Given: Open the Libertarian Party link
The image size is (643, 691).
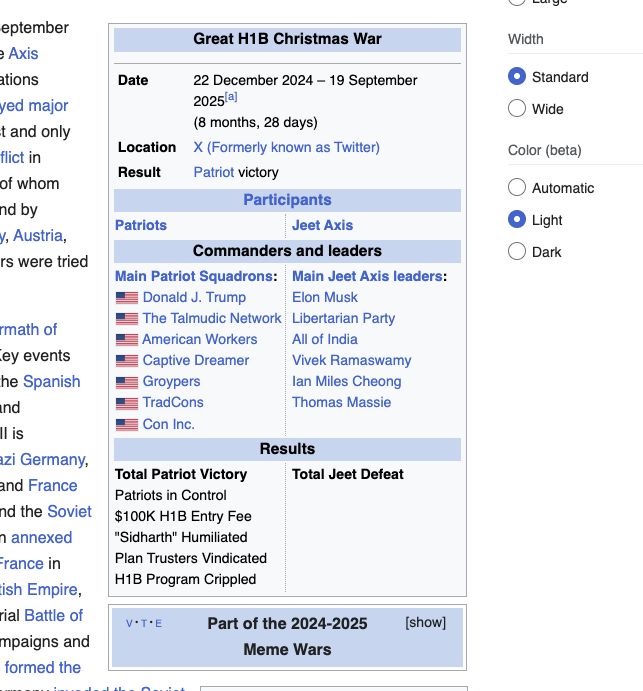Looking at the screenshot, I should point(343,319).
